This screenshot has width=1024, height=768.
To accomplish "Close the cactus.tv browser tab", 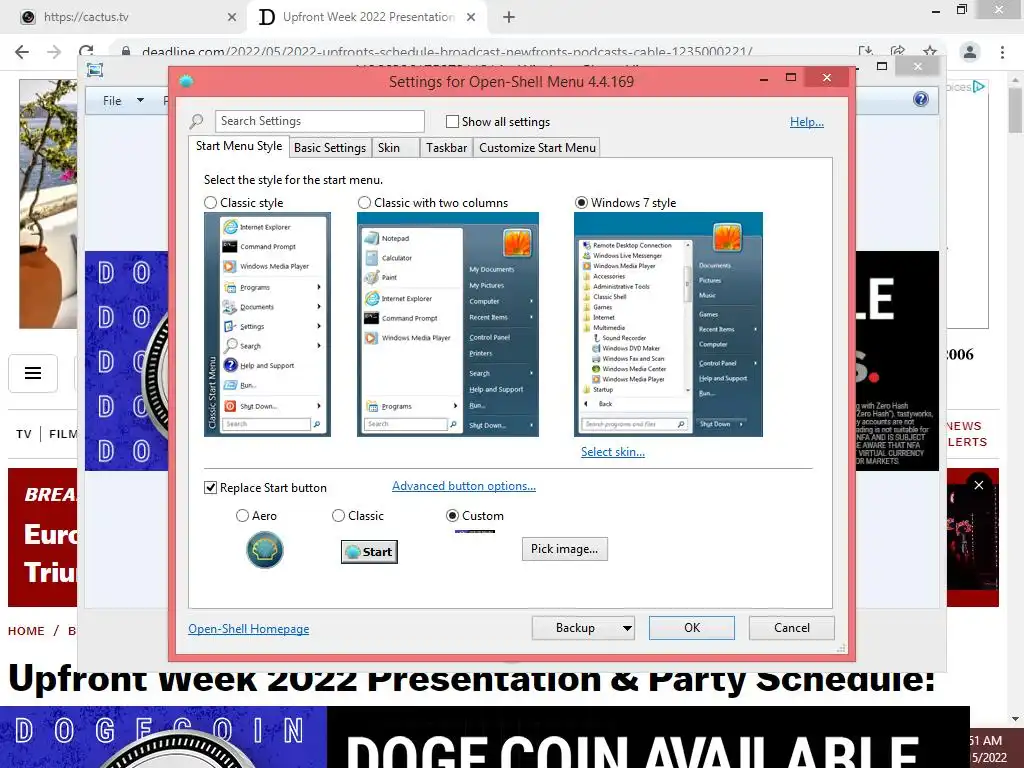I will click(232, 17).
